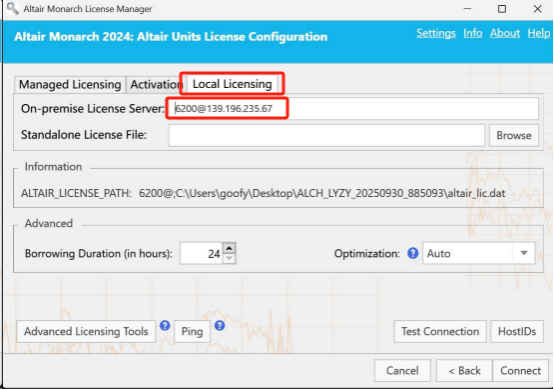554x389 pixels.
Task: Click the Ping button
Action: click(192, 331)
